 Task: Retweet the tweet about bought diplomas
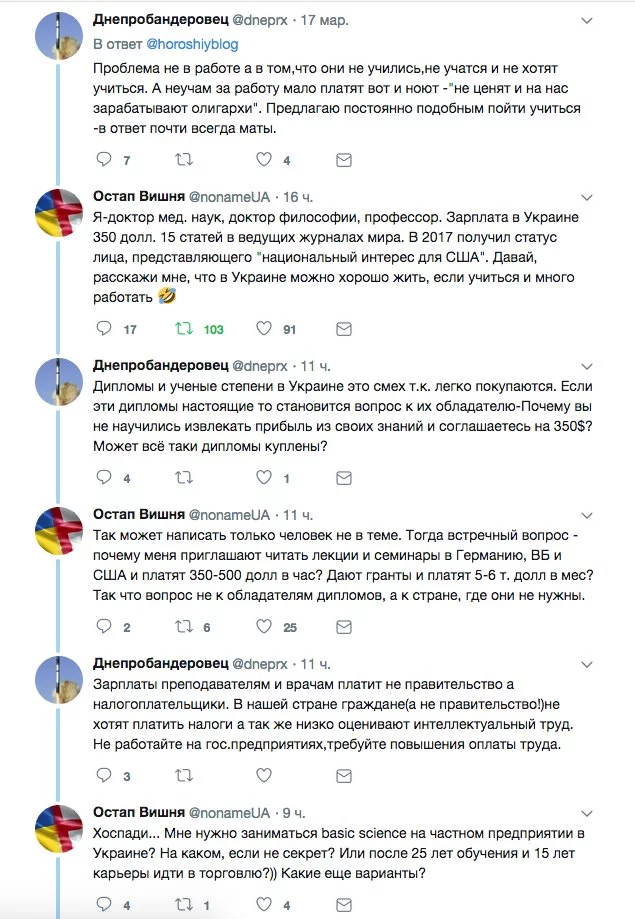[x=184, y=478]
